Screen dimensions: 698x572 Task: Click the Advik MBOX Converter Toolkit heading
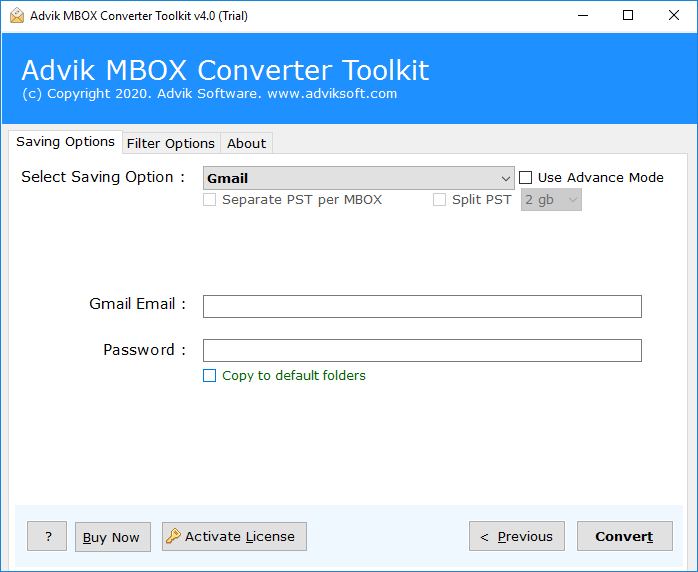click(225, 70)
